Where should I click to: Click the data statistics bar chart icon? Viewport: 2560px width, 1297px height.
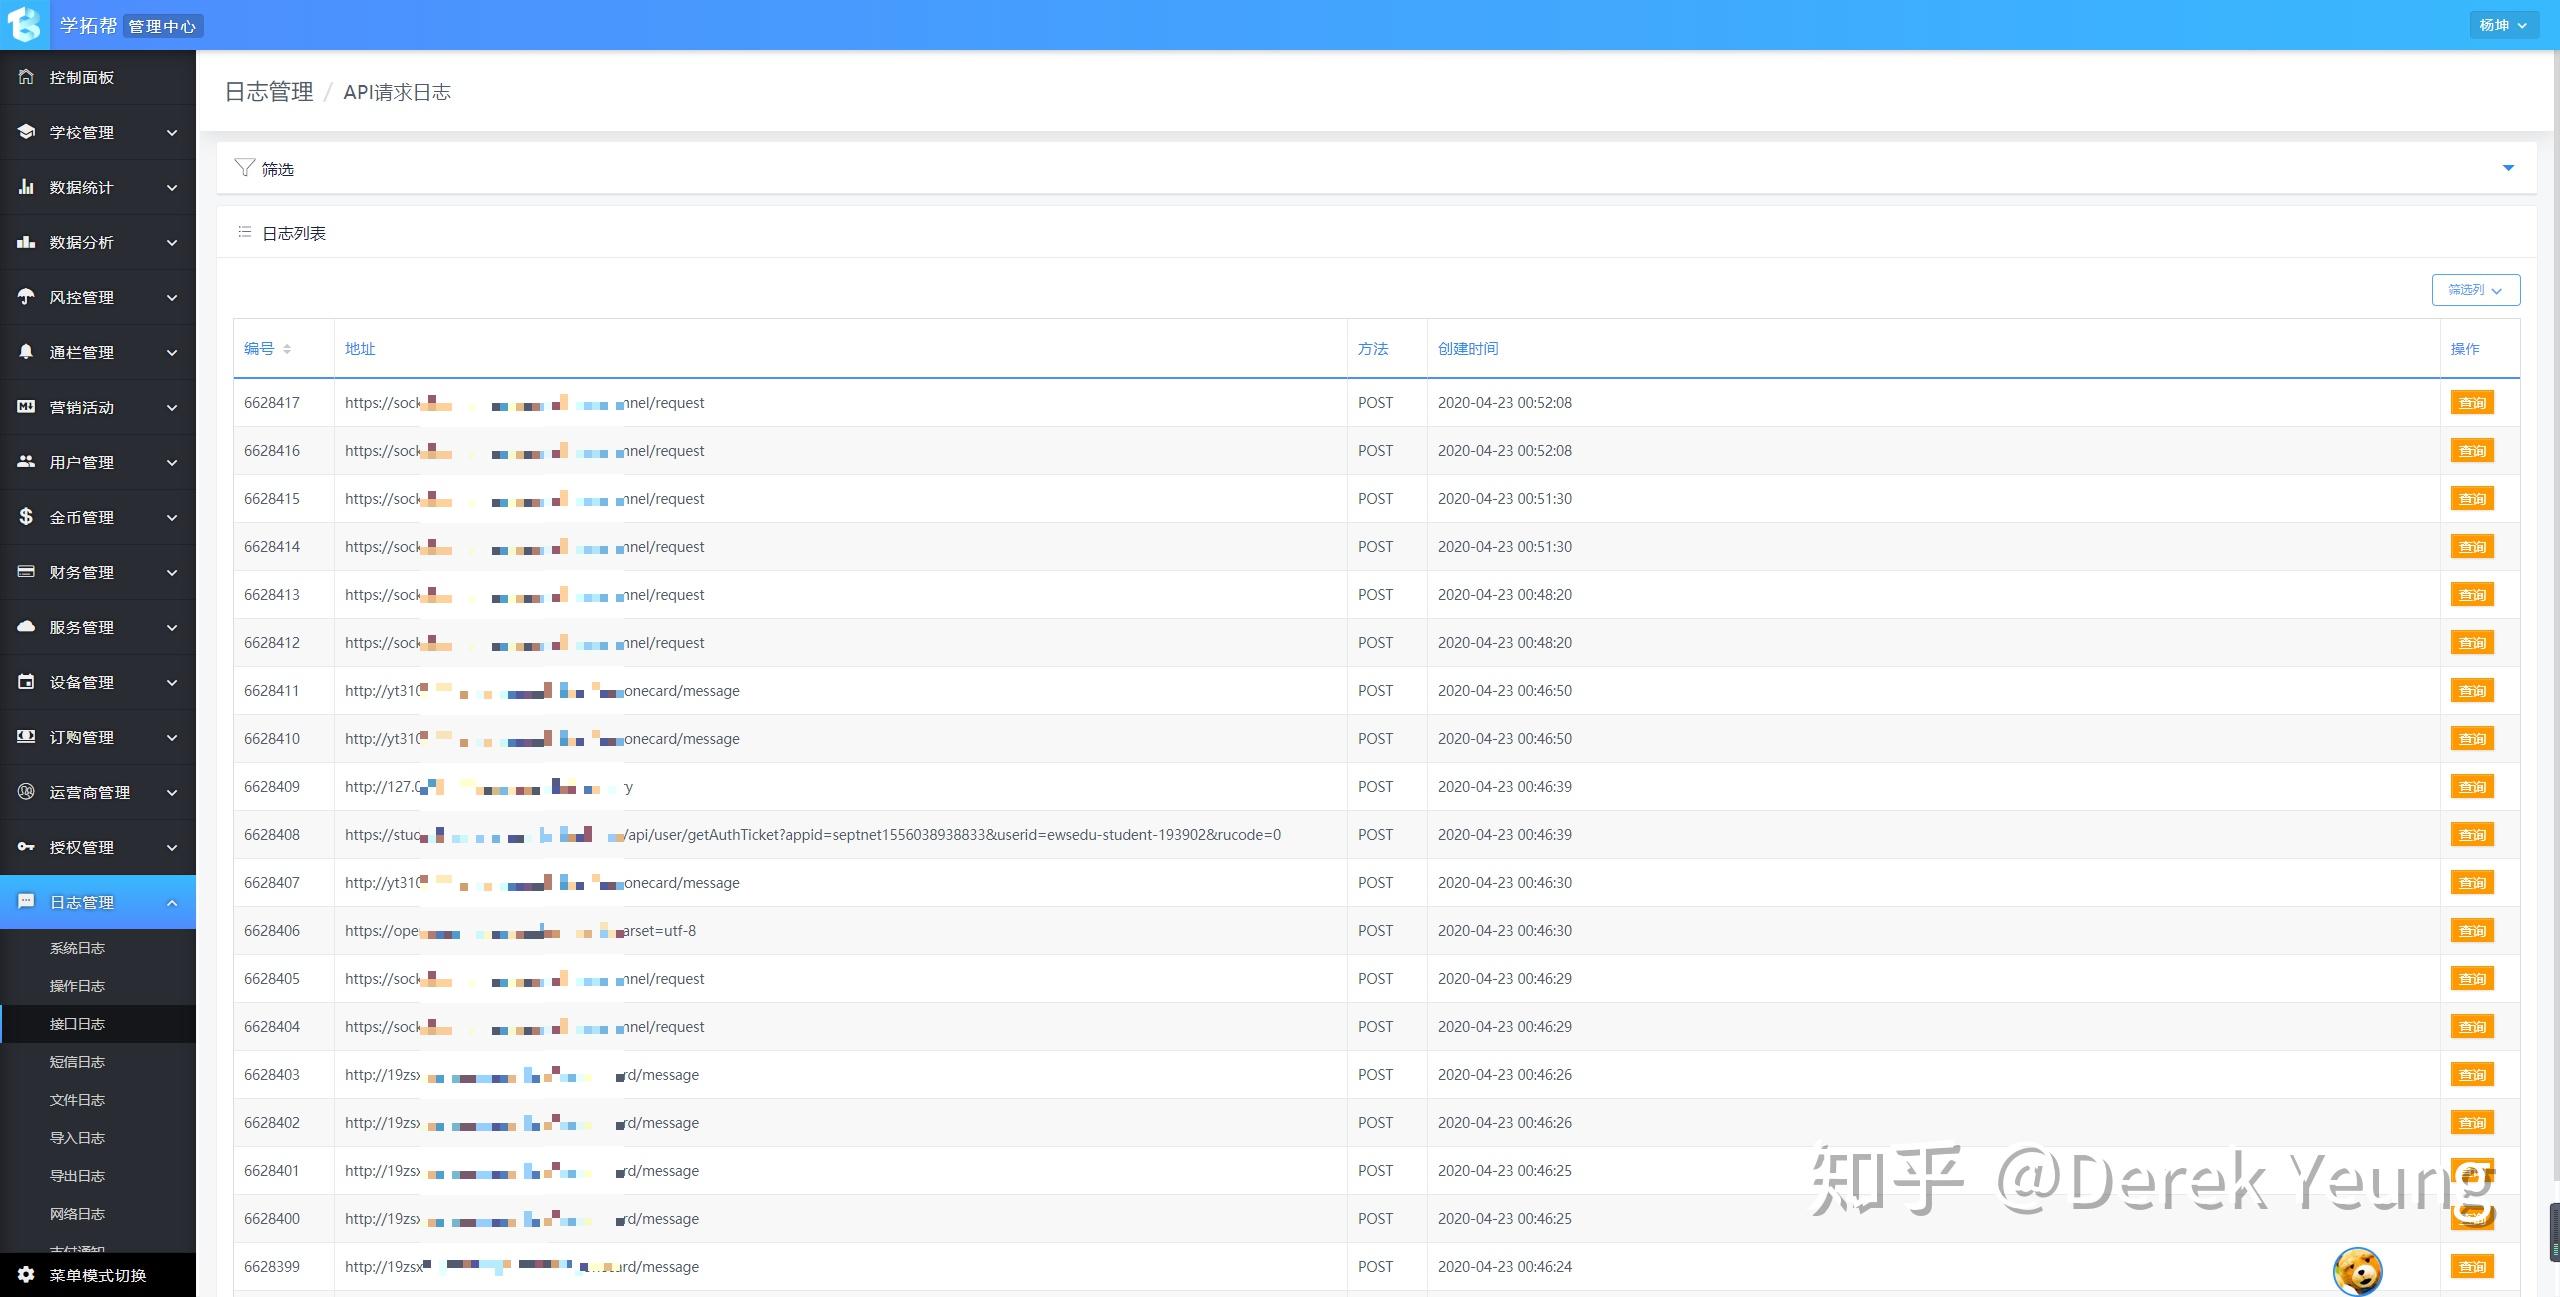click(26, 187)
